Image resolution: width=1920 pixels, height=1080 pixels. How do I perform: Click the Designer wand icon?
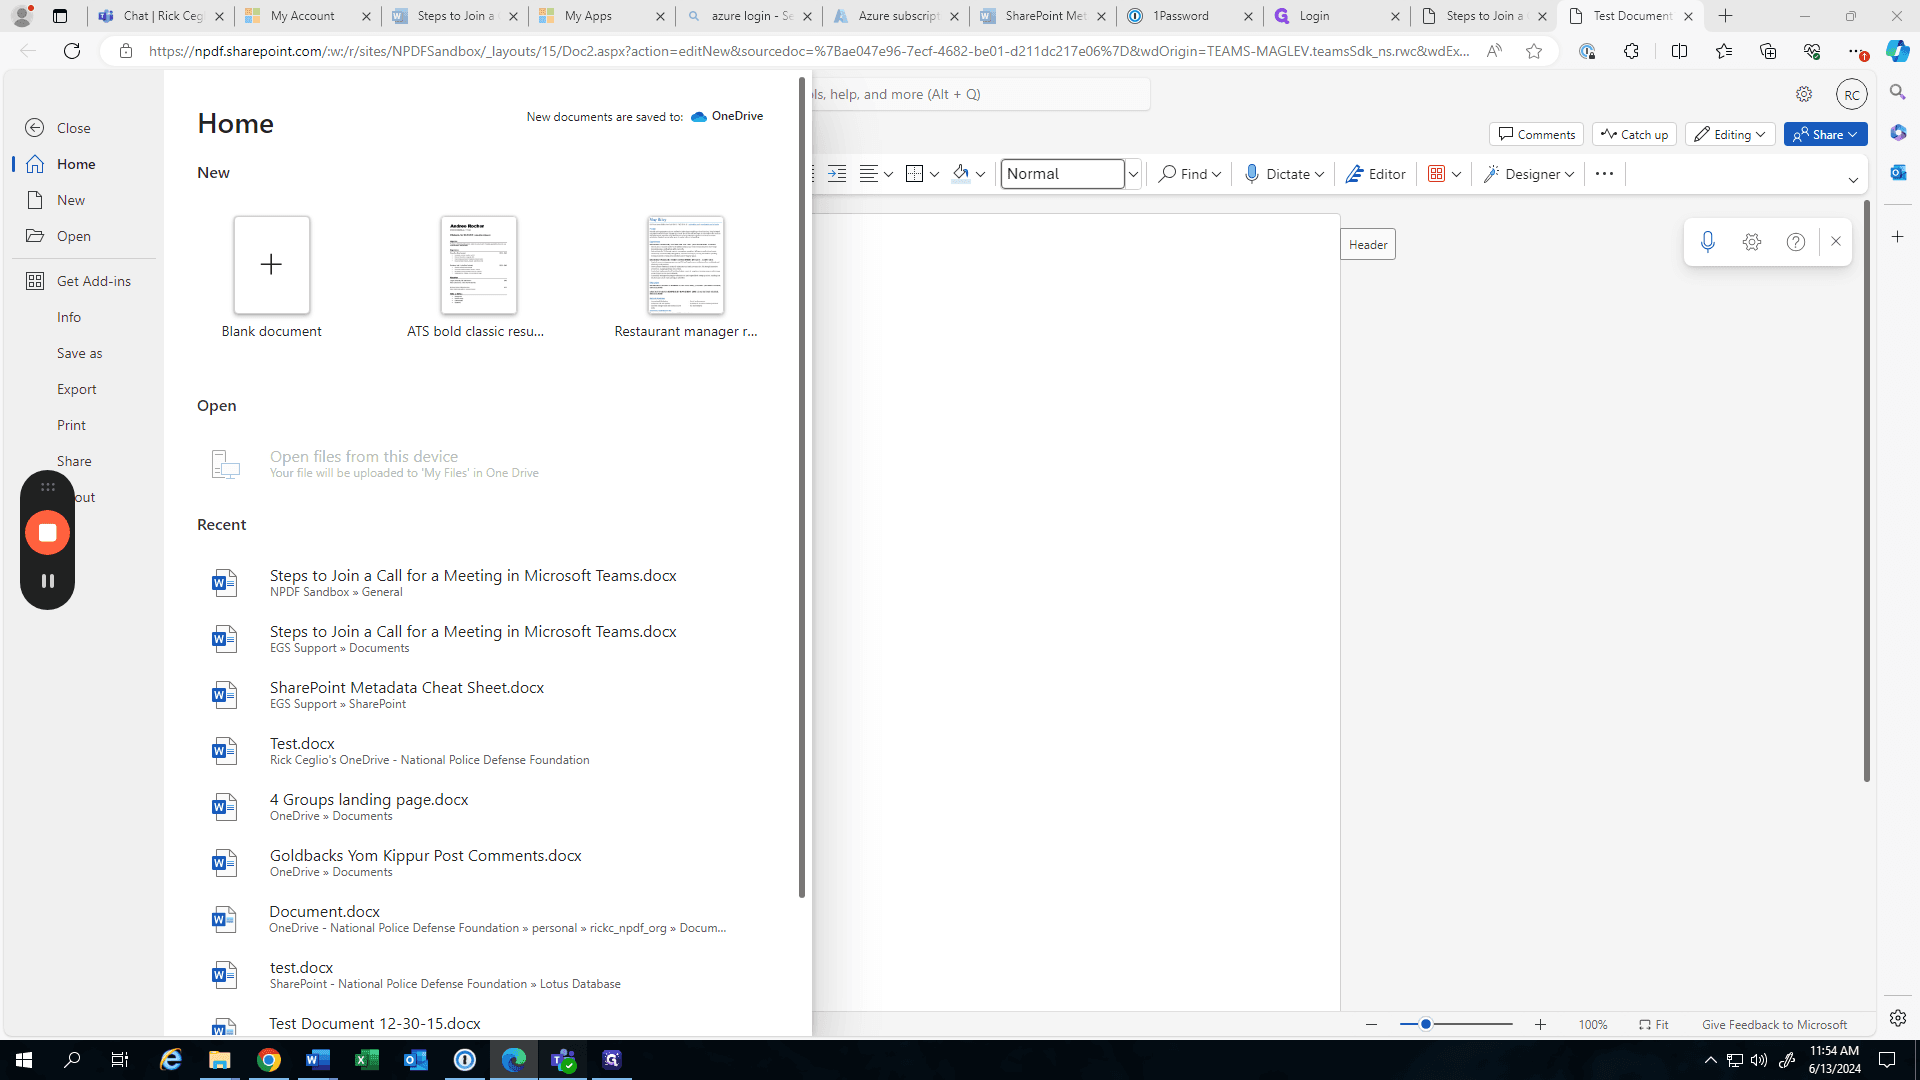pyautogui.click(x=1491, y=174)
